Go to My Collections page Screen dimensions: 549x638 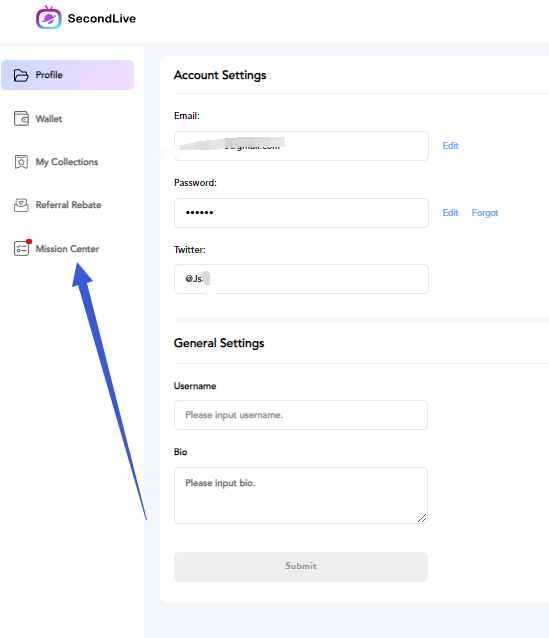68,162
